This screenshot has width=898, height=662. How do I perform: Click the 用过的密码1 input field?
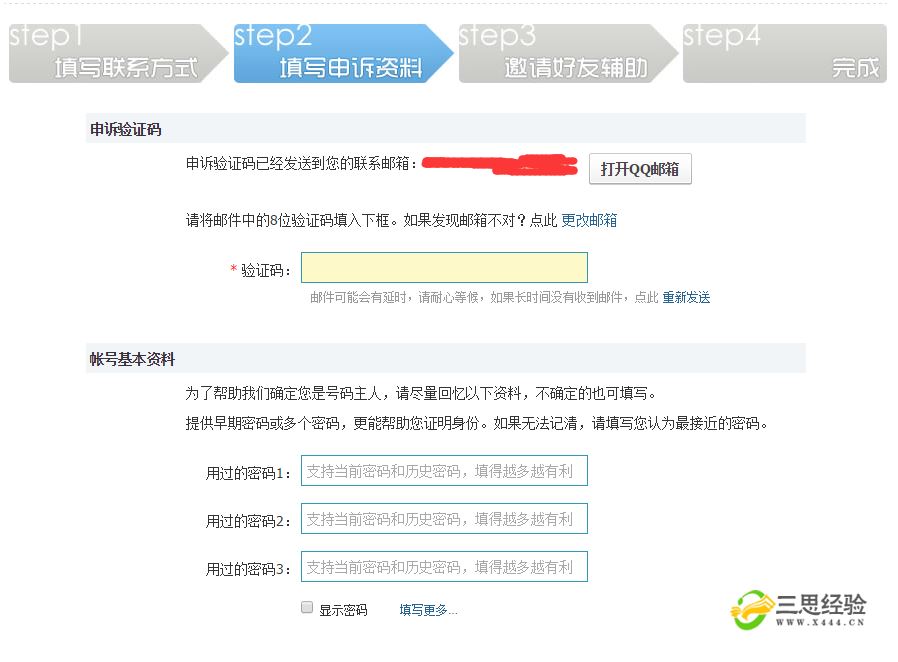click(444, 471)
